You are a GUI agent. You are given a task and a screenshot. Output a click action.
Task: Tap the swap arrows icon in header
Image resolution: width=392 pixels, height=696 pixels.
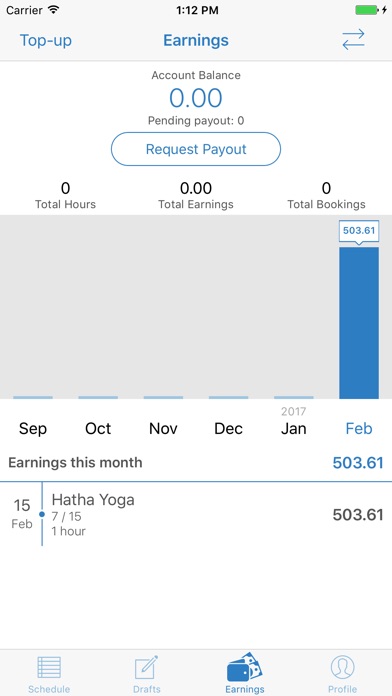point(353,40)
